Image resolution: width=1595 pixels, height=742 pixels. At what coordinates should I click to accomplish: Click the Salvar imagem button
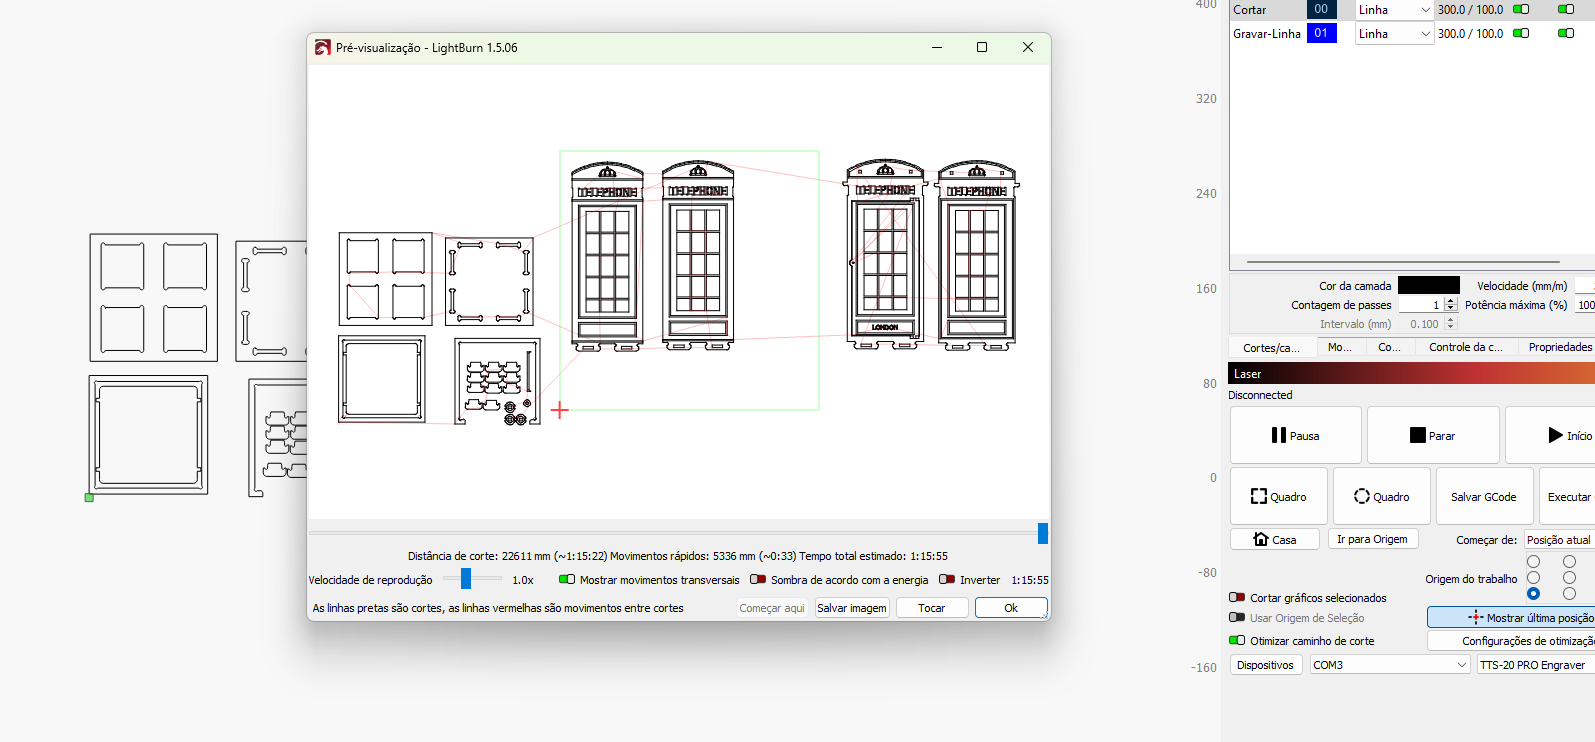[x=851, y=608]
